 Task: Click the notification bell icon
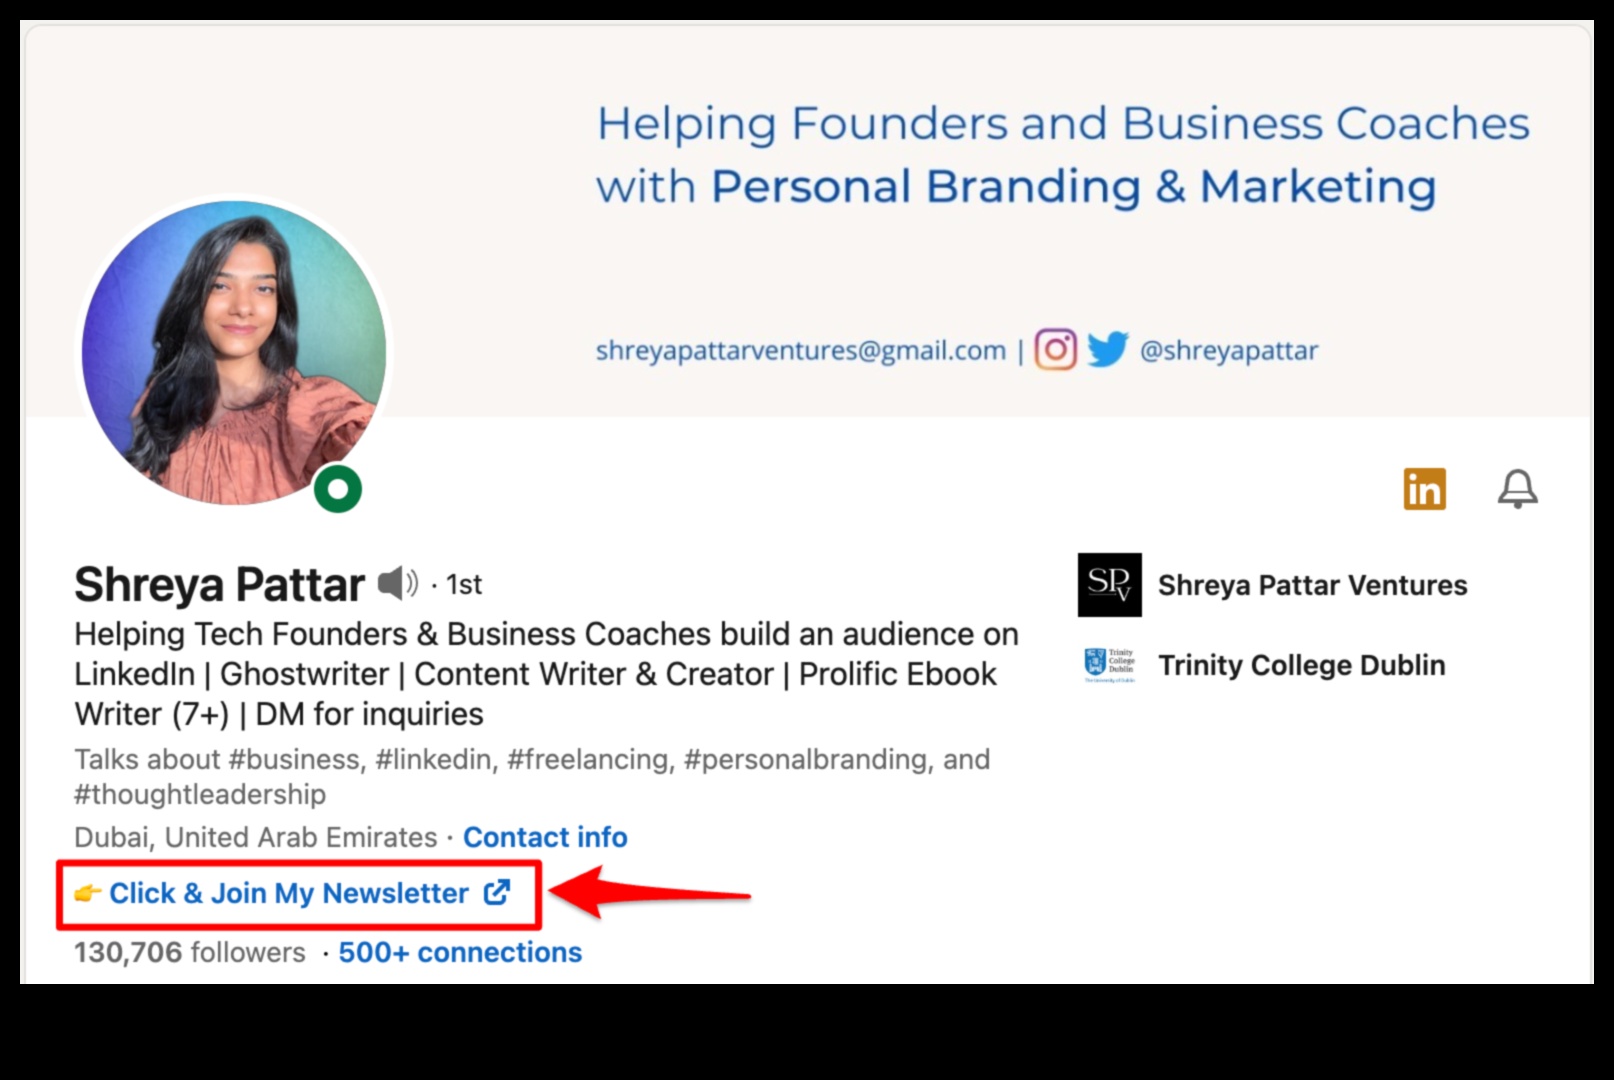(x=1517, y=489)
